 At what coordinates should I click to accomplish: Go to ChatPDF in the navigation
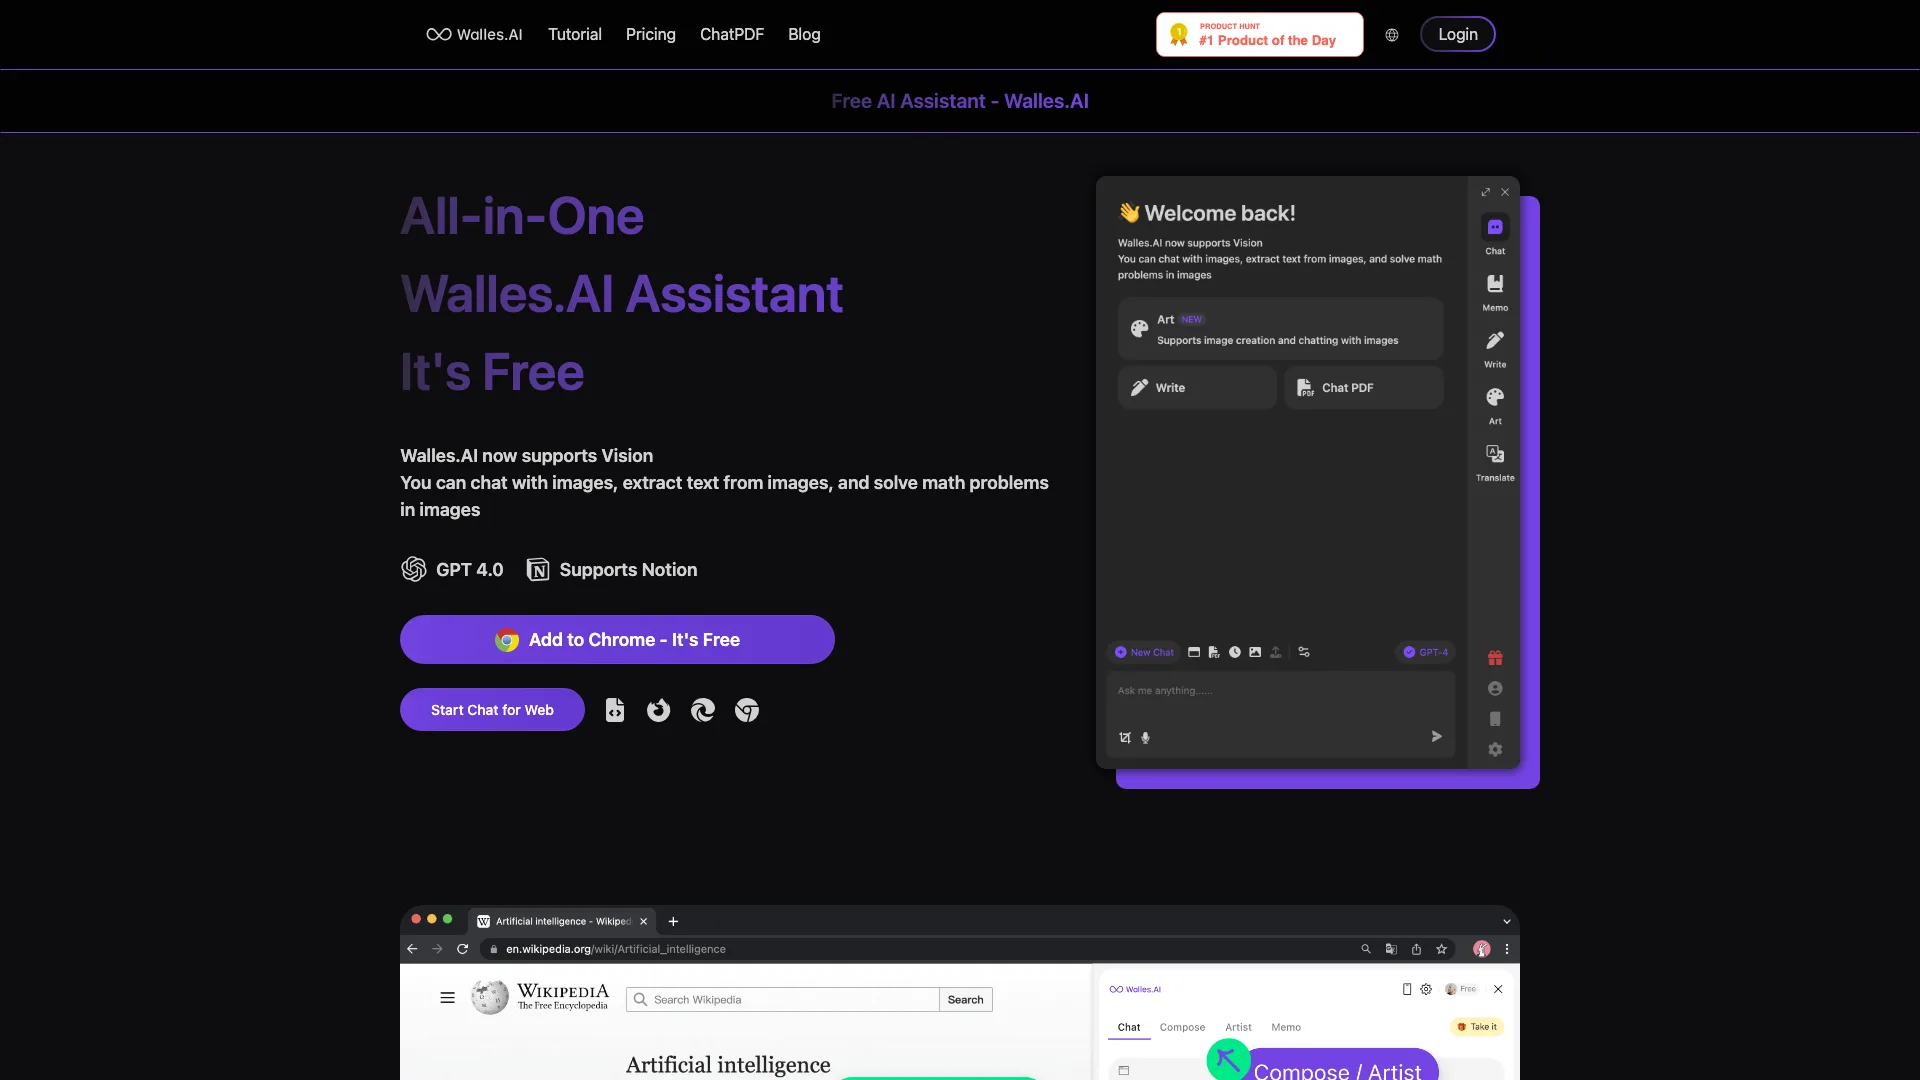pyautogui.click(x=732, y=34)
